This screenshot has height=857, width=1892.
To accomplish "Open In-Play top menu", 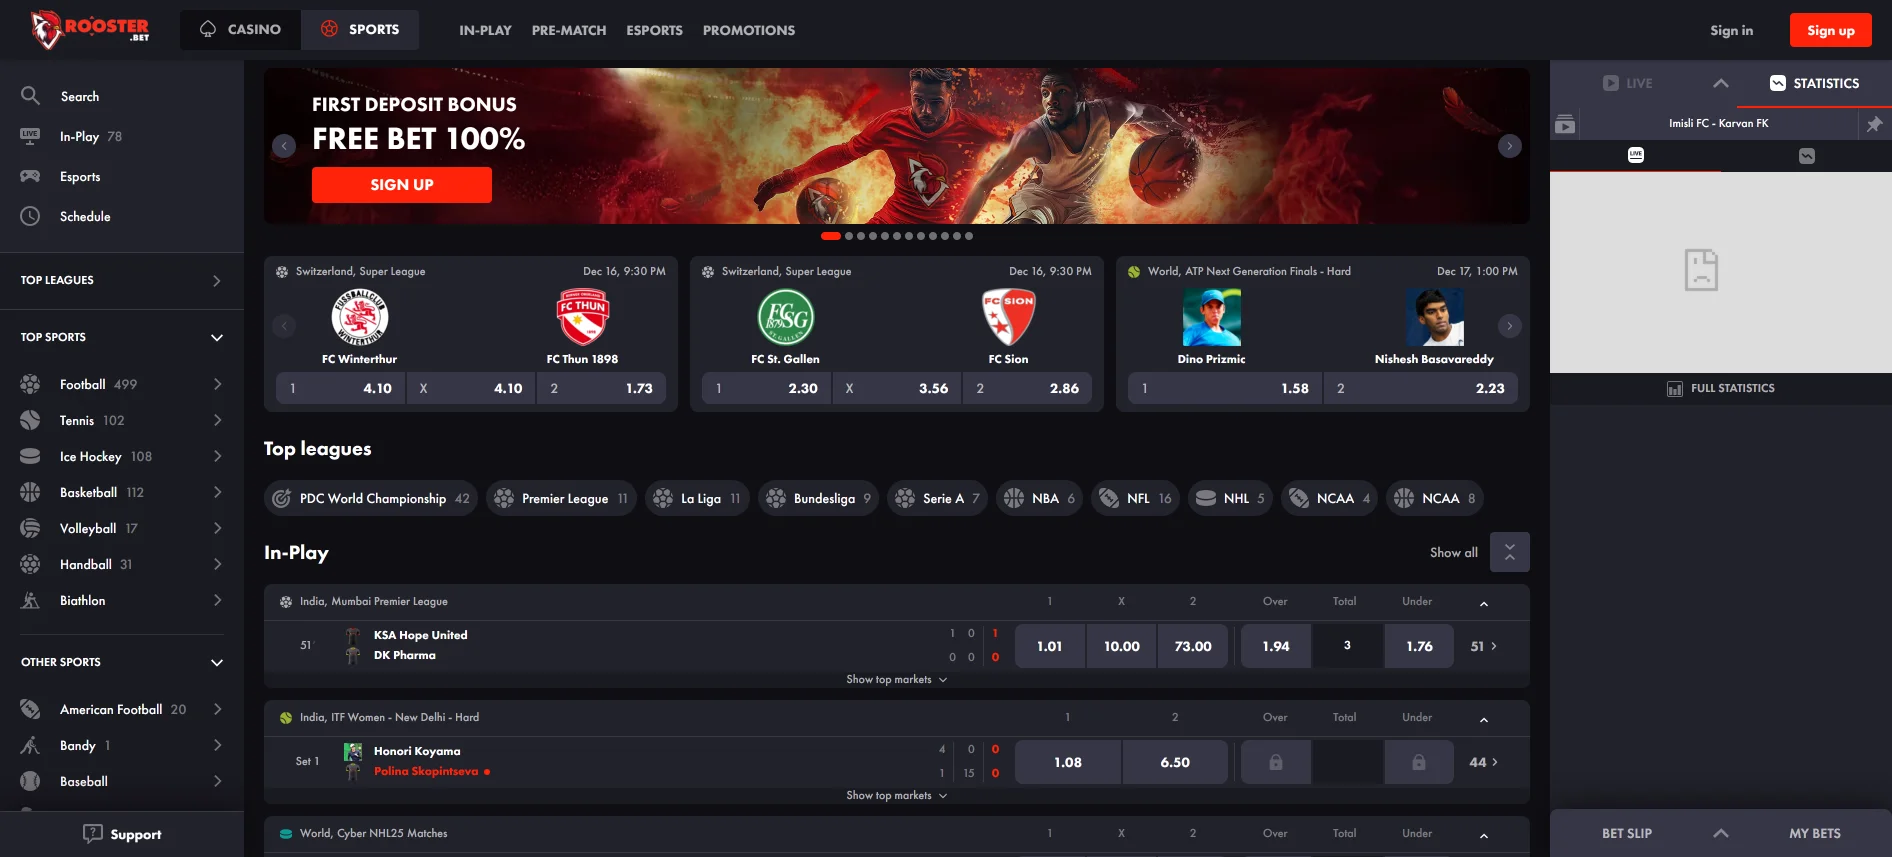I will pos(485,30).
